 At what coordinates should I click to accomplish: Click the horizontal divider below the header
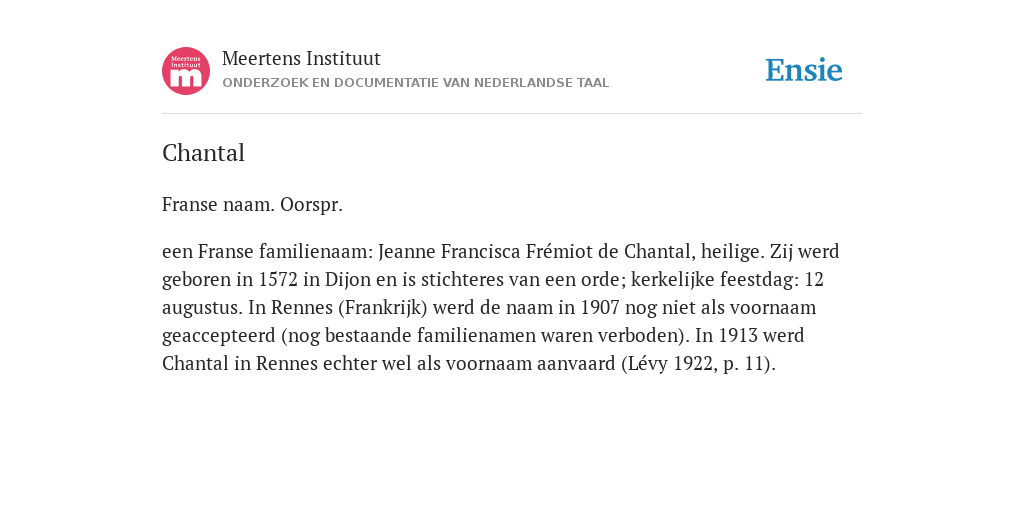[512, 114]
